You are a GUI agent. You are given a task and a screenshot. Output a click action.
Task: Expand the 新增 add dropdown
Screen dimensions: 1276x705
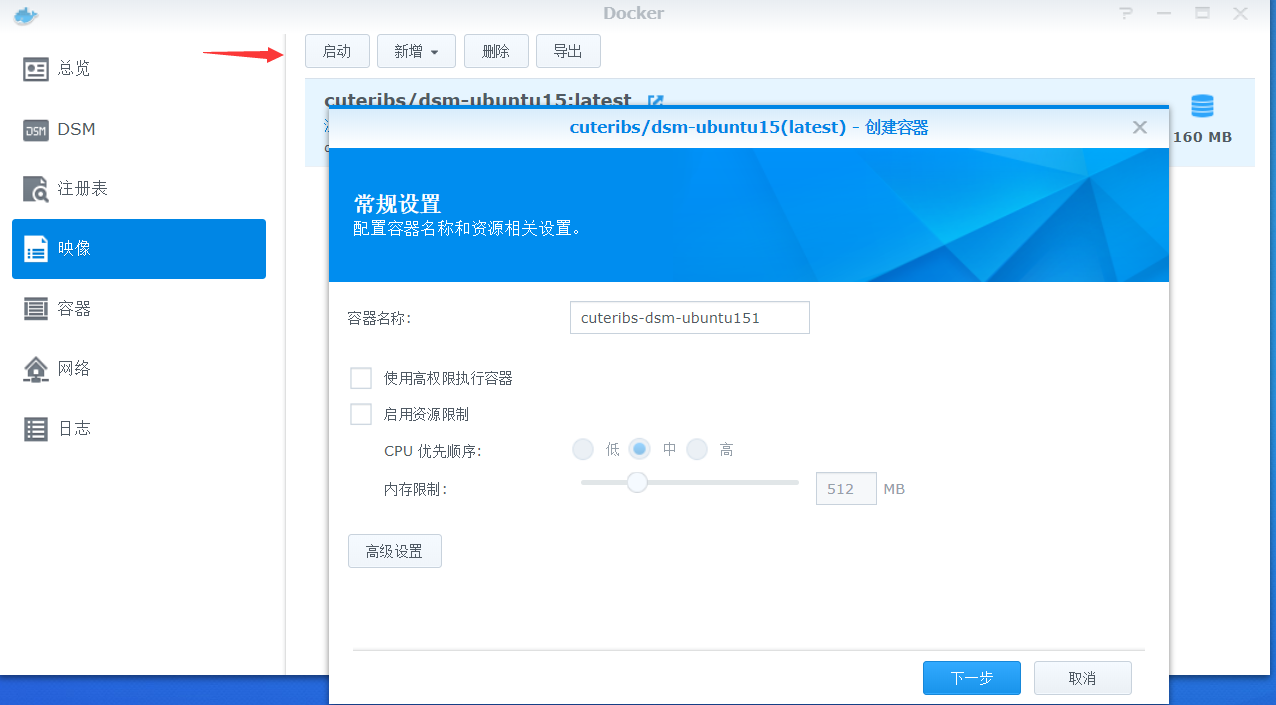coord(416,51)
